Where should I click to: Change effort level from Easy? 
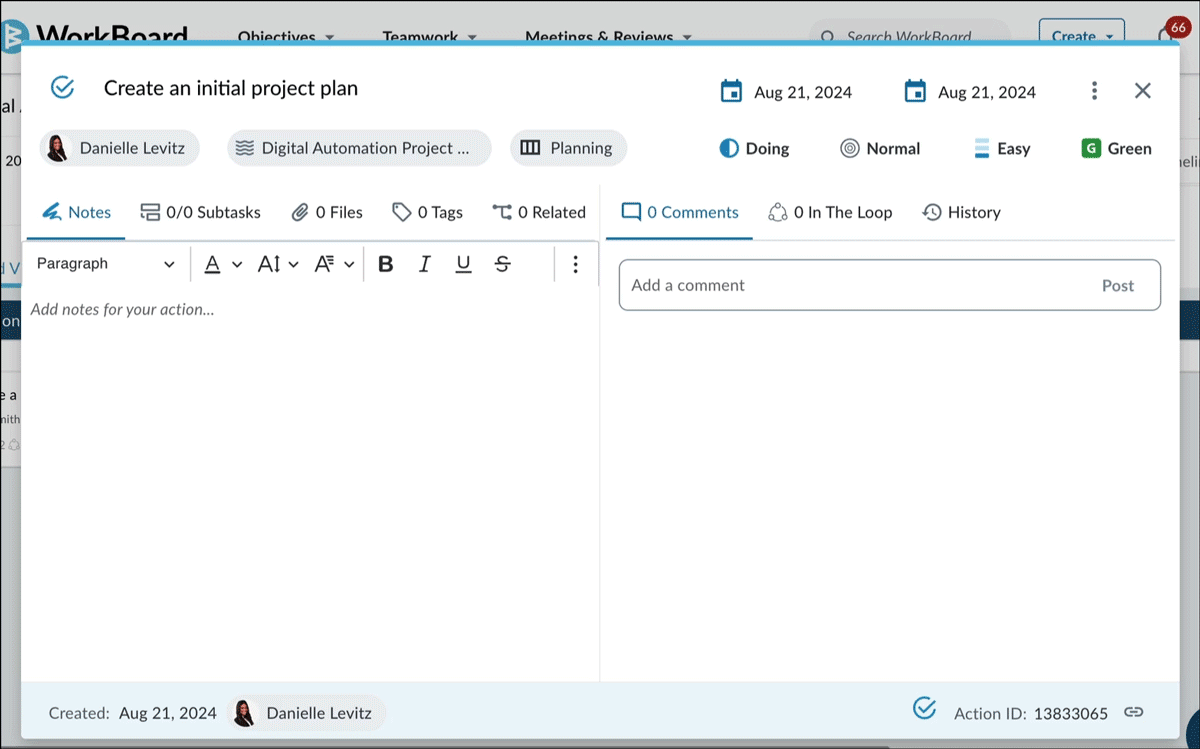1001,148
